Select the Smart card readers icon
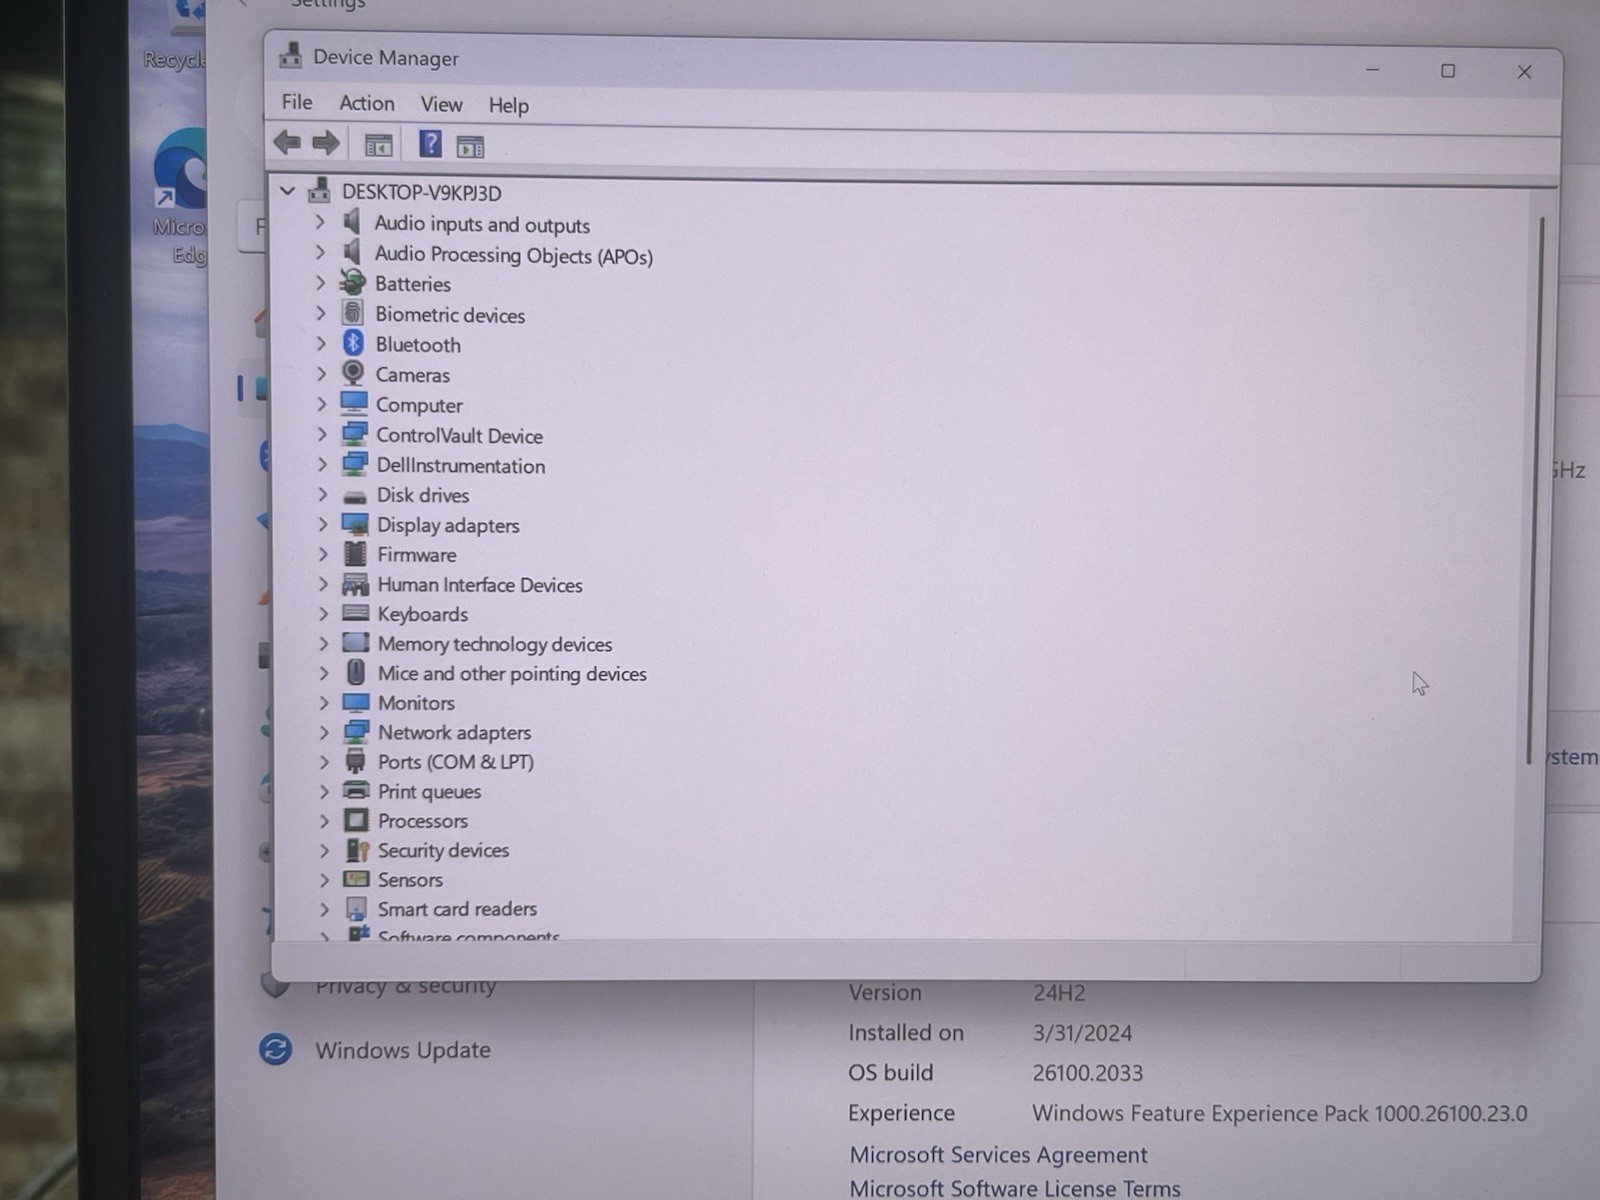Viewport: 1600px width, 1200px height. click(357, 908)
